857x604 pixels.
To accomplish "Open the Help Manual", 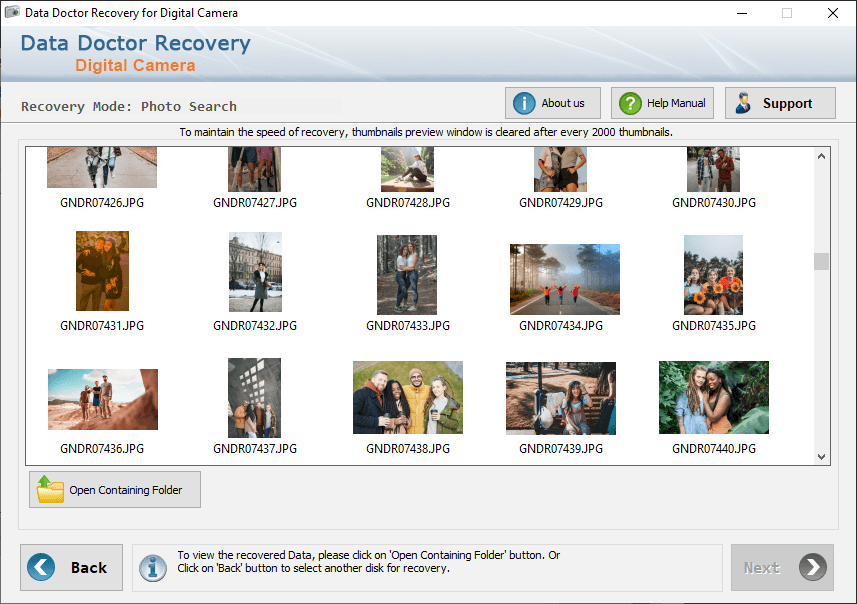I will 662,103.
